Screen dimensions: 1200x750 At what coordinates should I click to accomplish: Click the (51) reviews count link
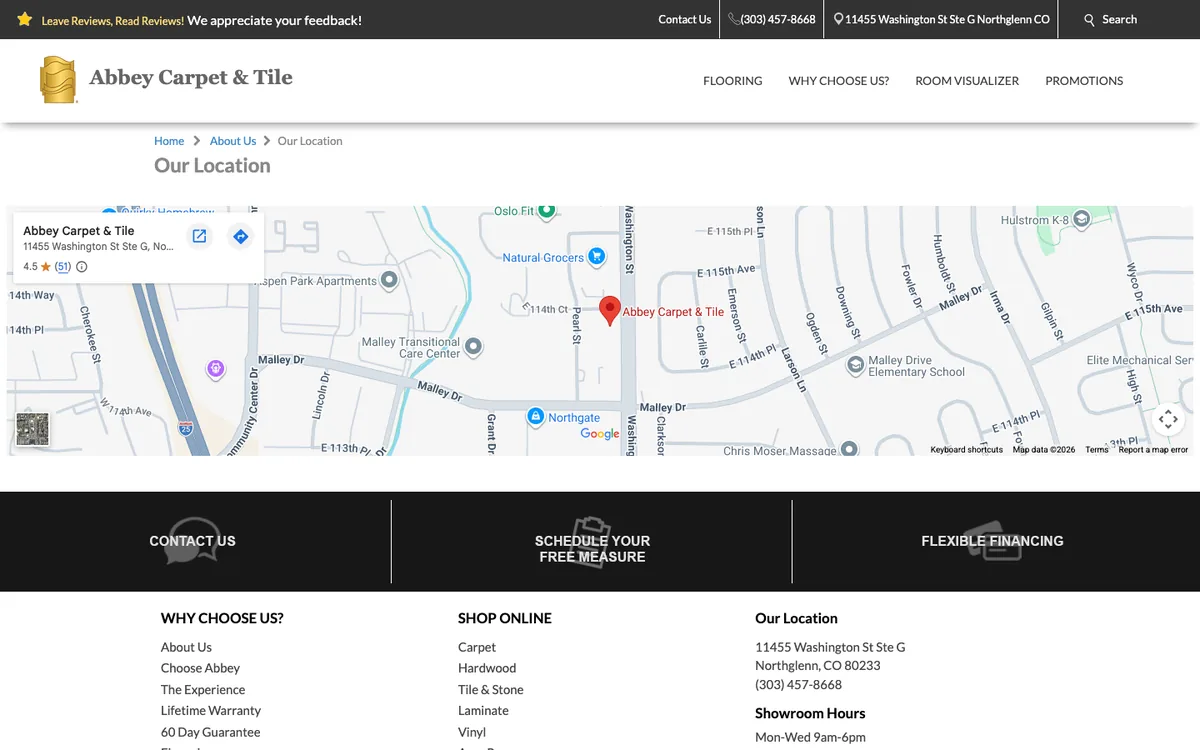pyautogui.click(x=63, y=267)
